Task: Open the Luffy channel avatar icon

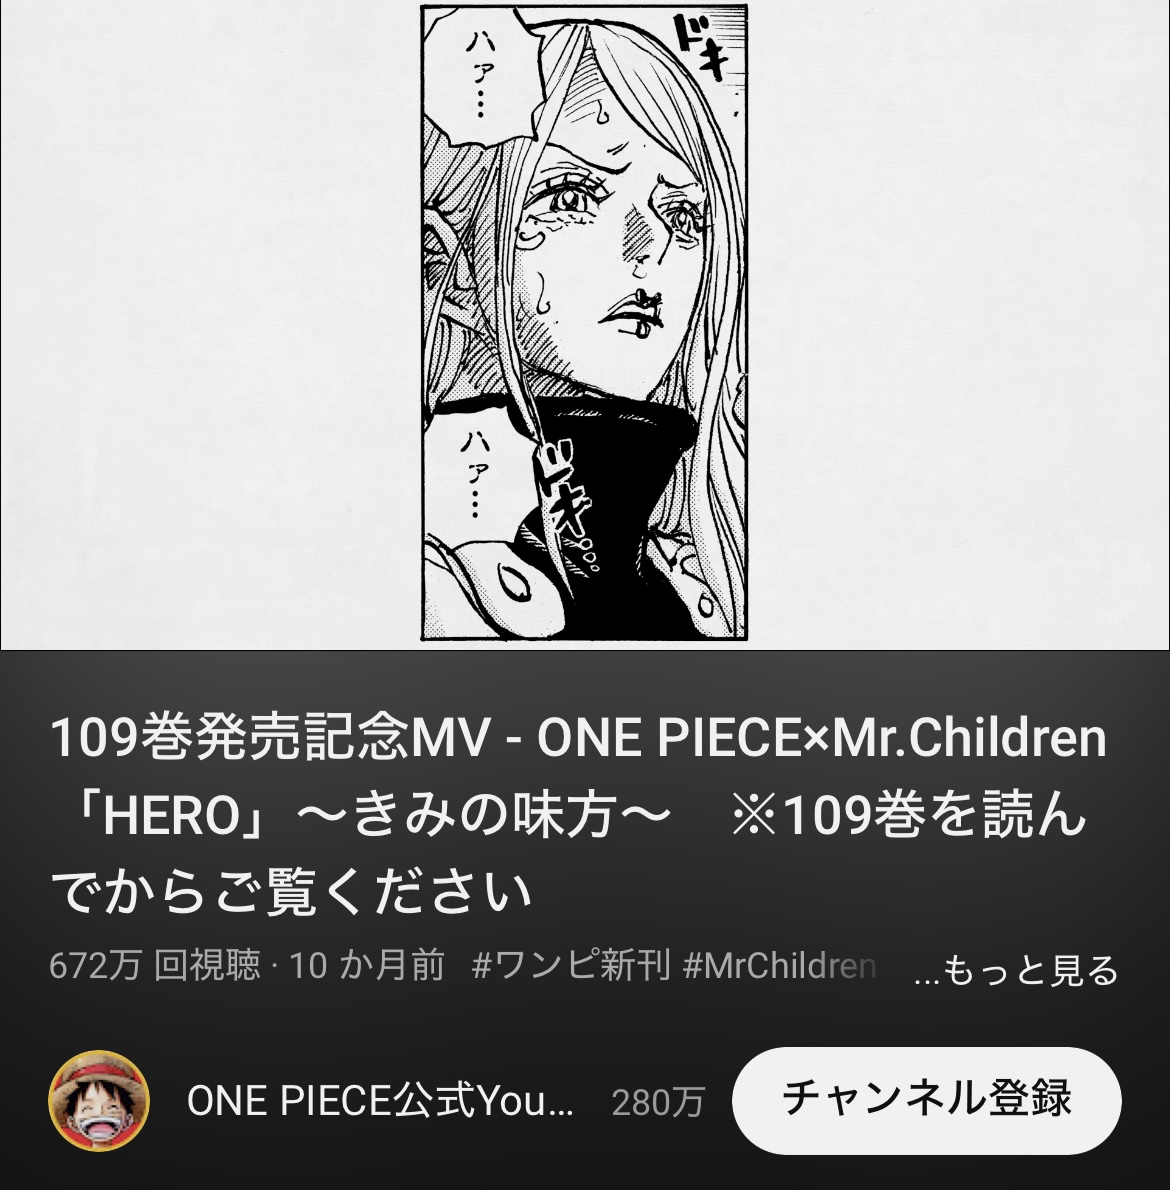Action: point(99,1100)
